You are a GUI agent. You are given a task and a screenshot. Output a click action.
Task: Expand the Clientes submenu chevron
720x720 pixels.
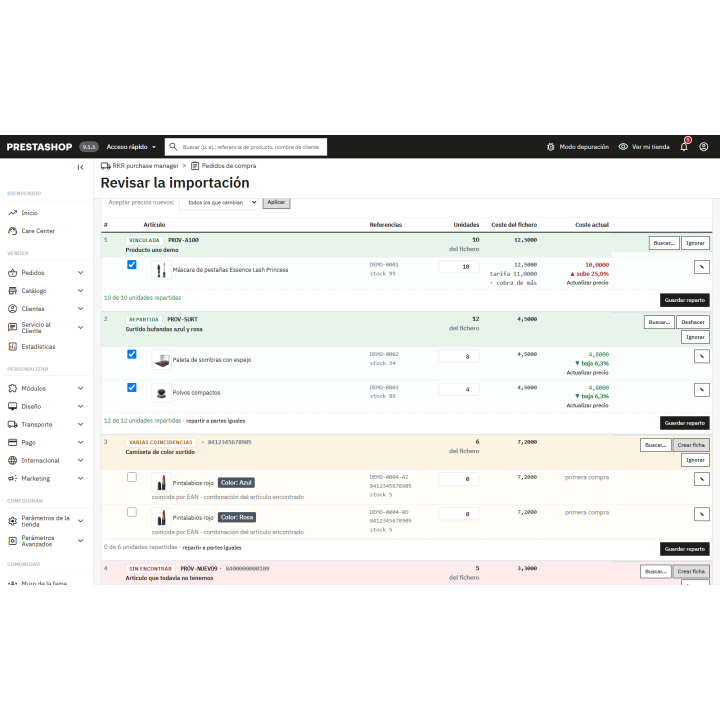[x=80, y=309]
